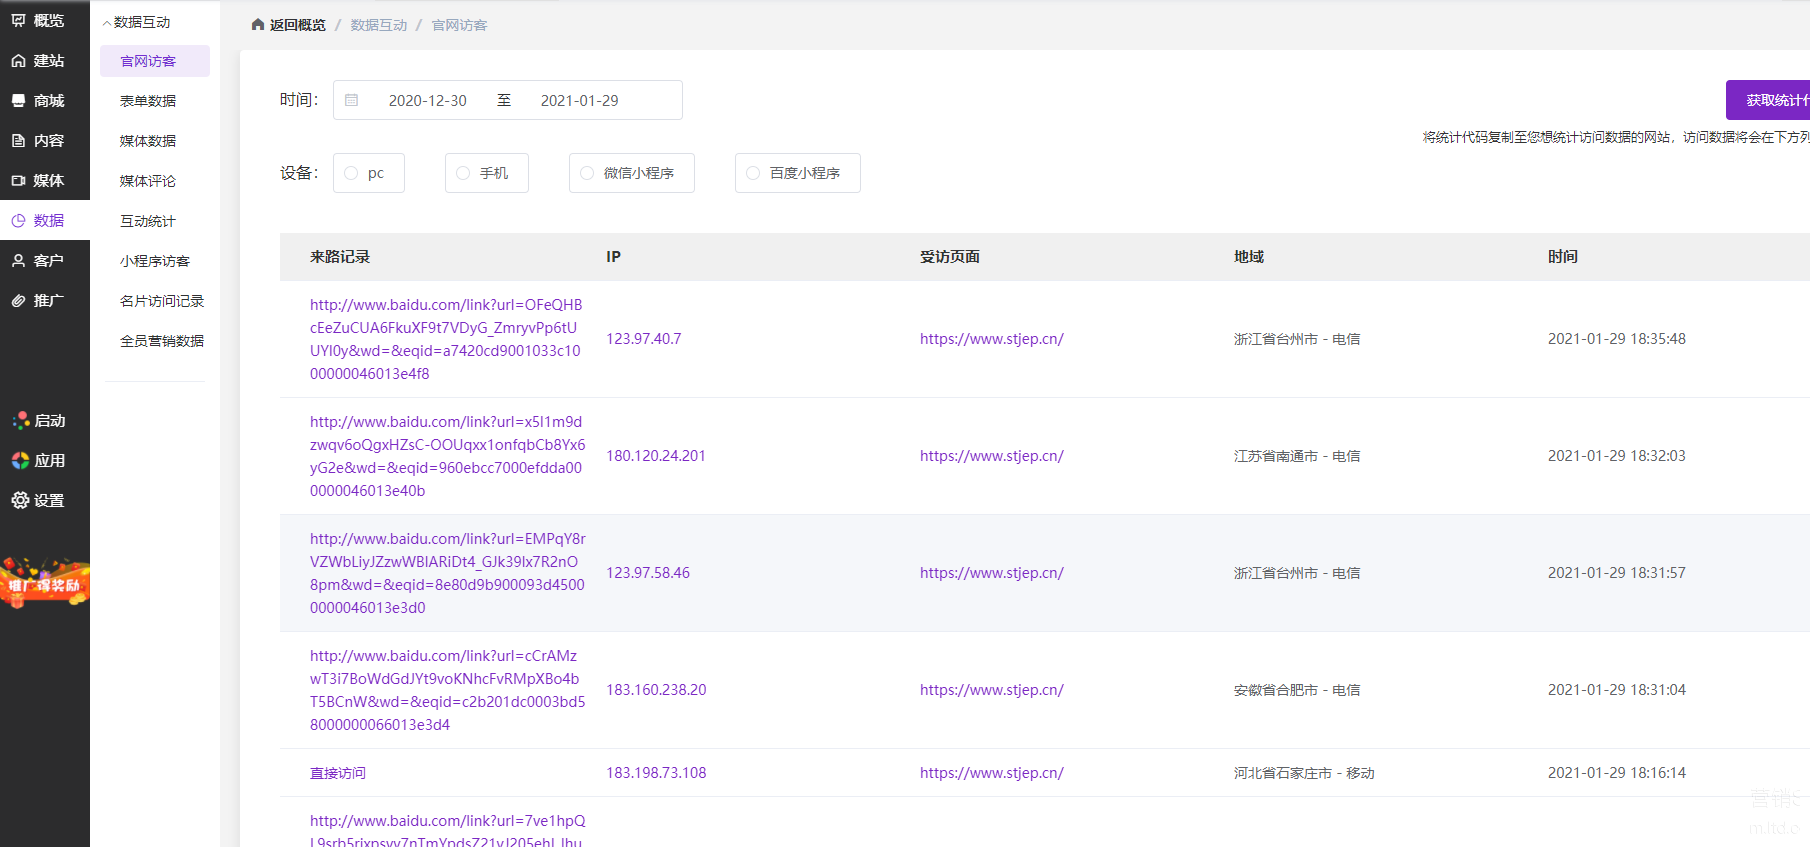
Task: Collapse the 数据互动 submenu section
Action: (107, 22)
